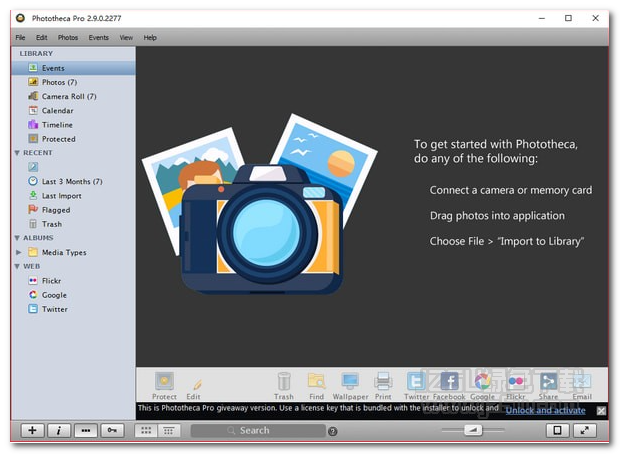Screen dimensions: 620x454
Task: Open the Events menu
Action: tap(98, 38)
